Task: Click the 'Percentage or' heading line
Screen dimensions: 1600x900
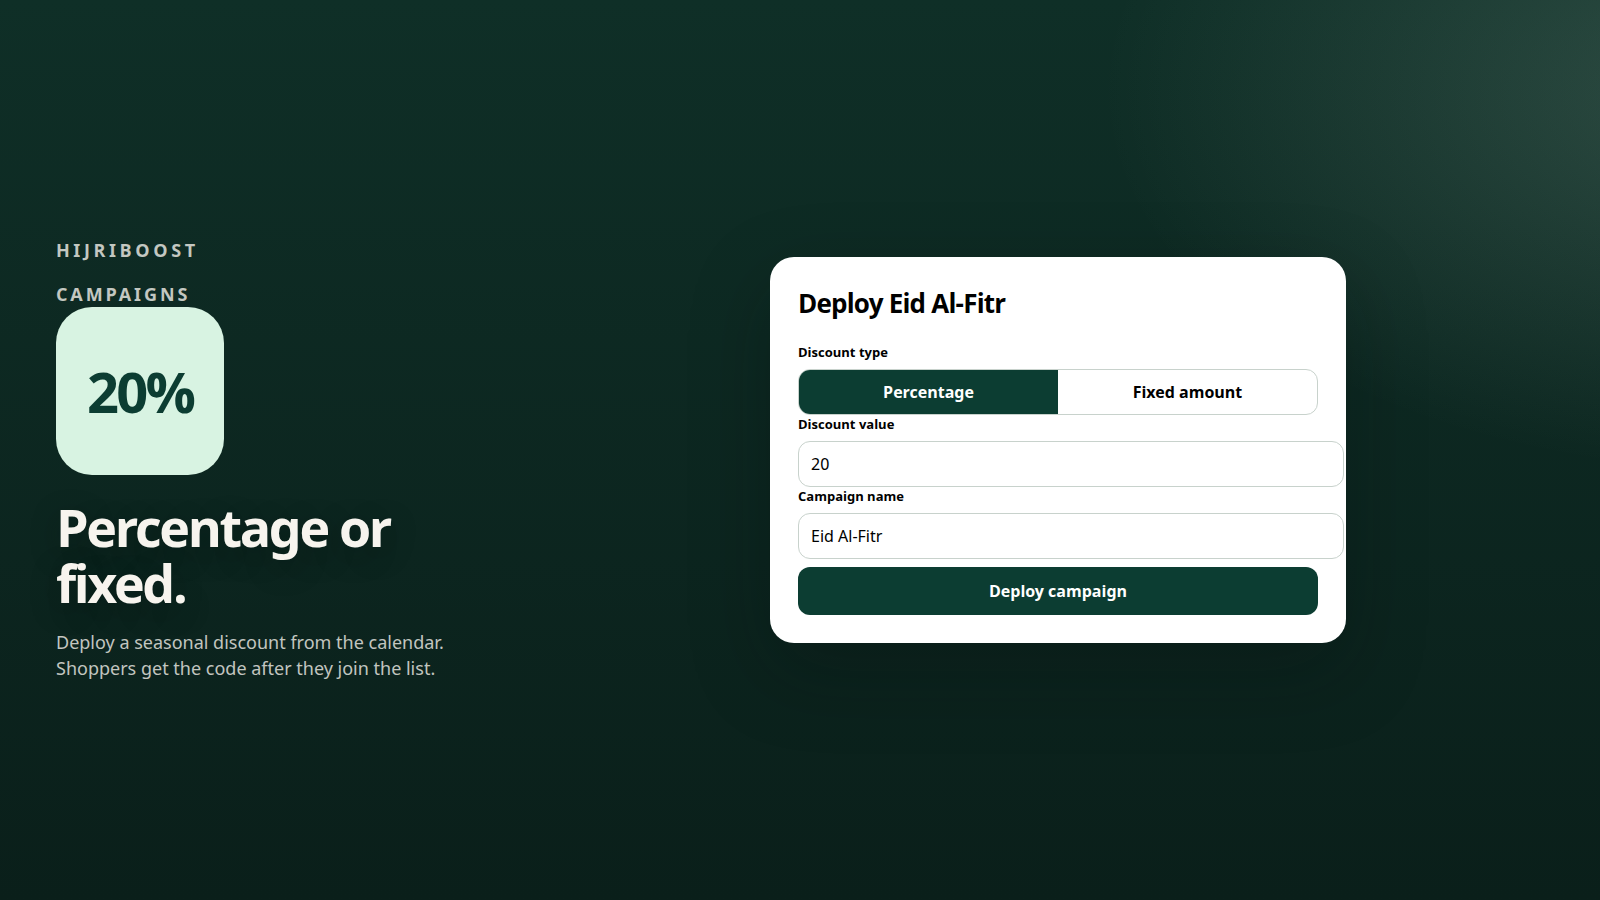Action: pyautogui.click(x=224, y=529)
